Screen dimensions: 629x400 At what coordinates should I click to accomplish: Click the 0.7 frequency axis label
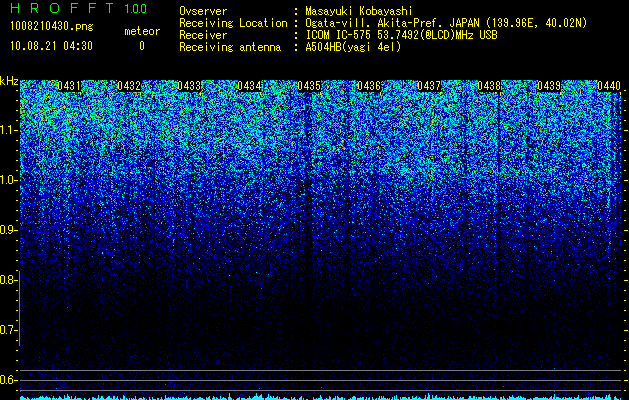pos(7,330)
